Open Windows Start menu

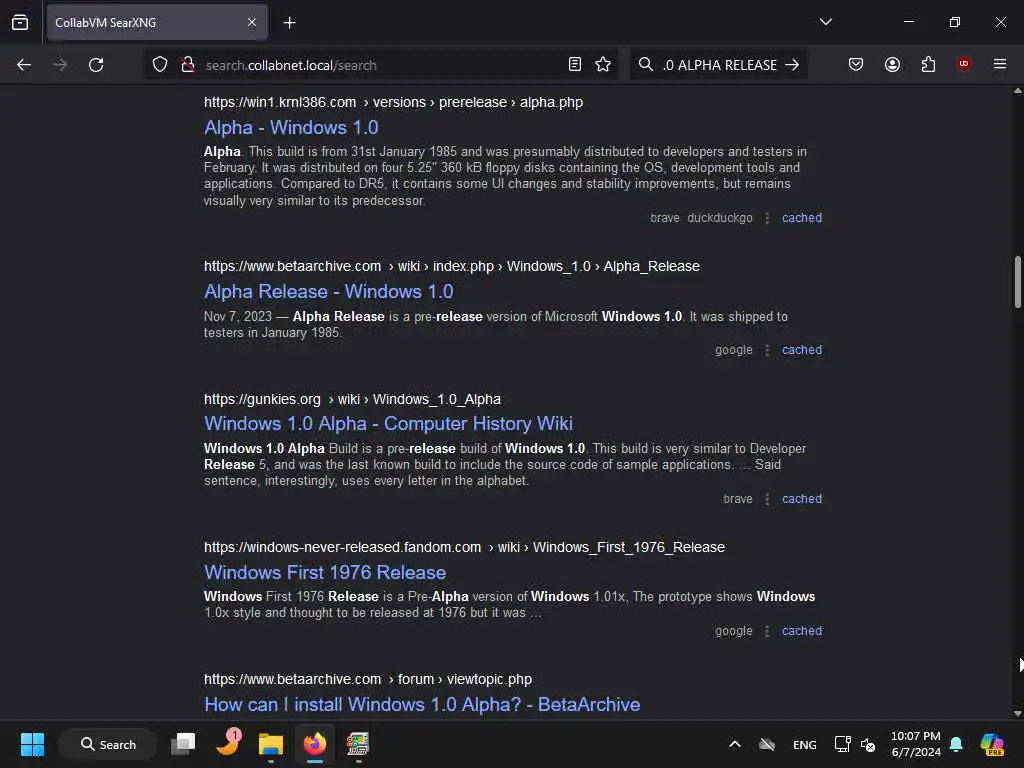pyautogui.click(x=32, y=744)
